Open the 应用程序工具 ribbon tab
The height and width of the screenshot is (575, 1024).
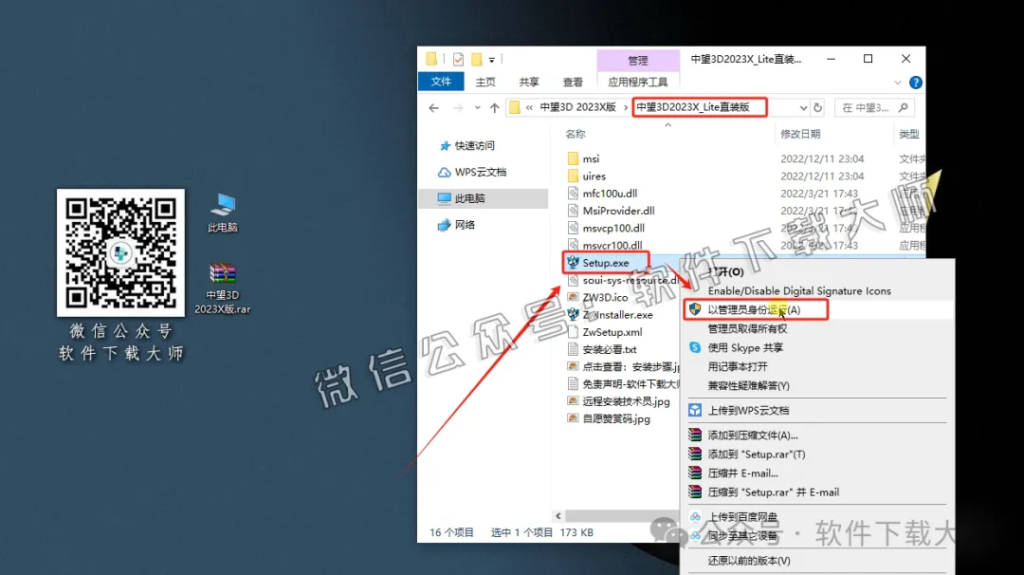point(637,82)
